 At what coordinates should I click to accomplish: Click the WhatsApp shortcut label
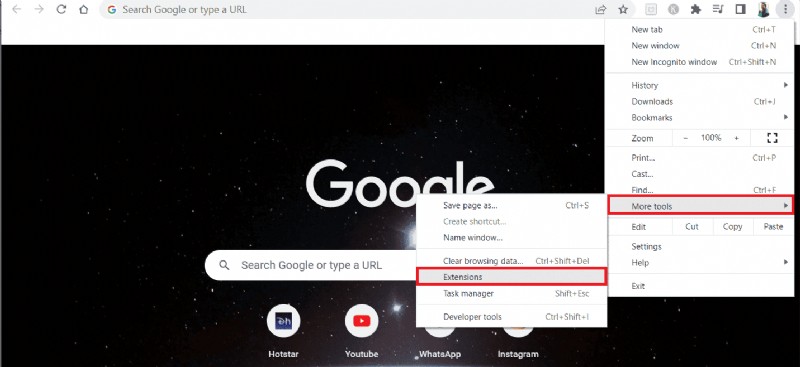pos(440,354)
